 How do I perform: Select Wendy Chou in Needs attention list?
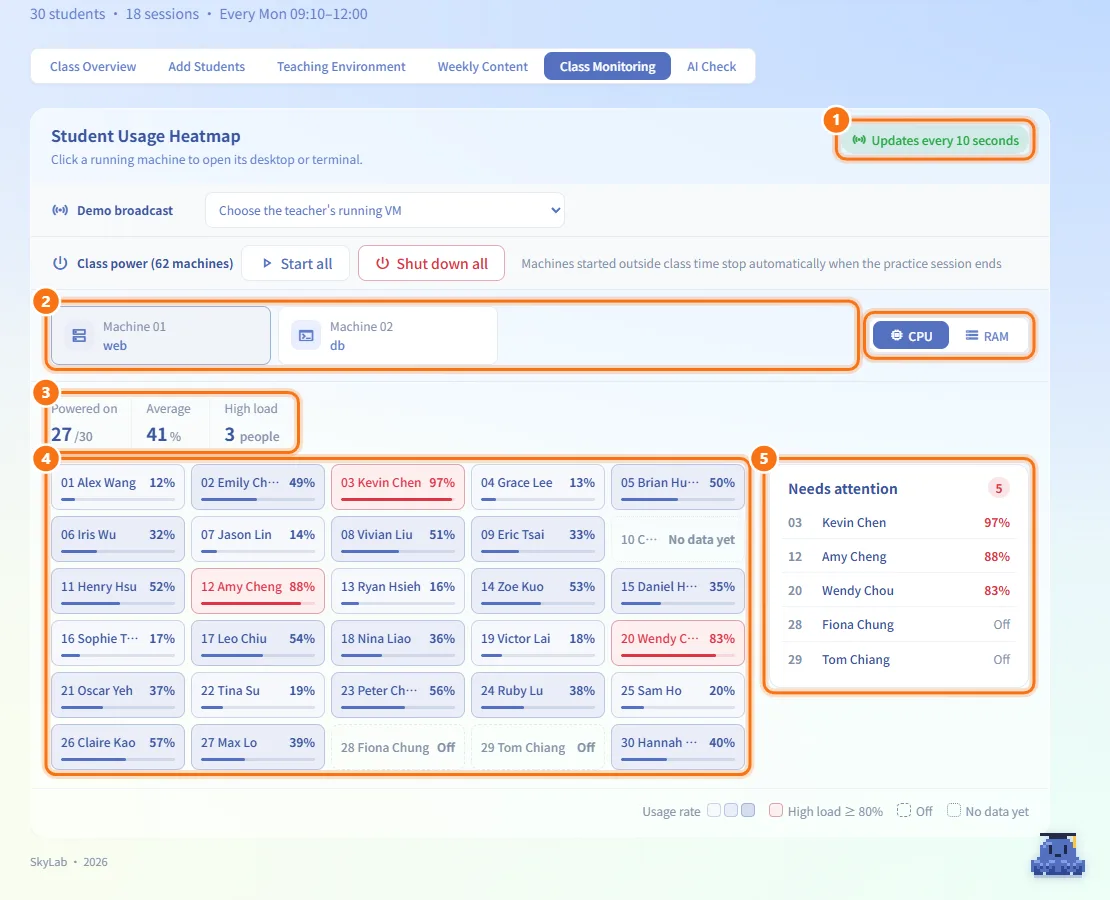898,591
